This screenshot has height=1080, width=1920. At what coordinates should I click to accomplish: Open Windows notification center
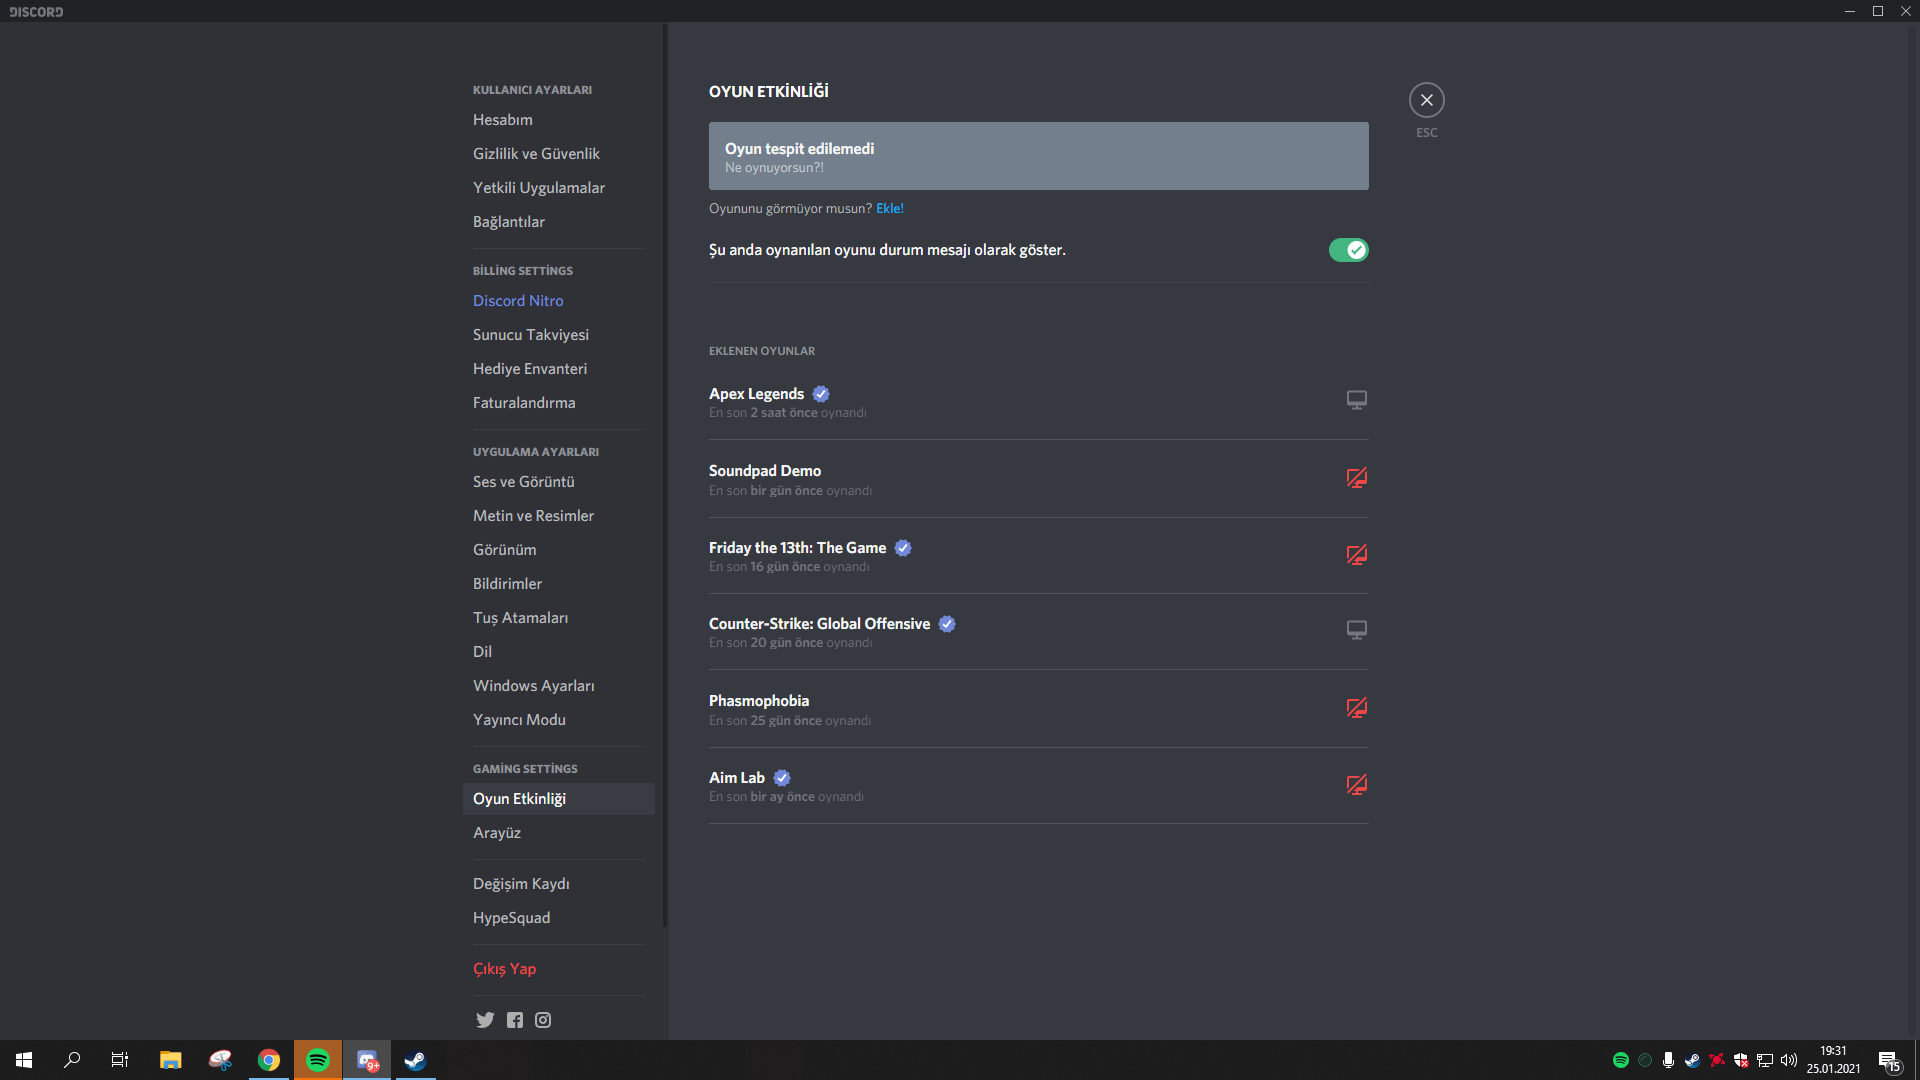click(x=1889, y=1060)
